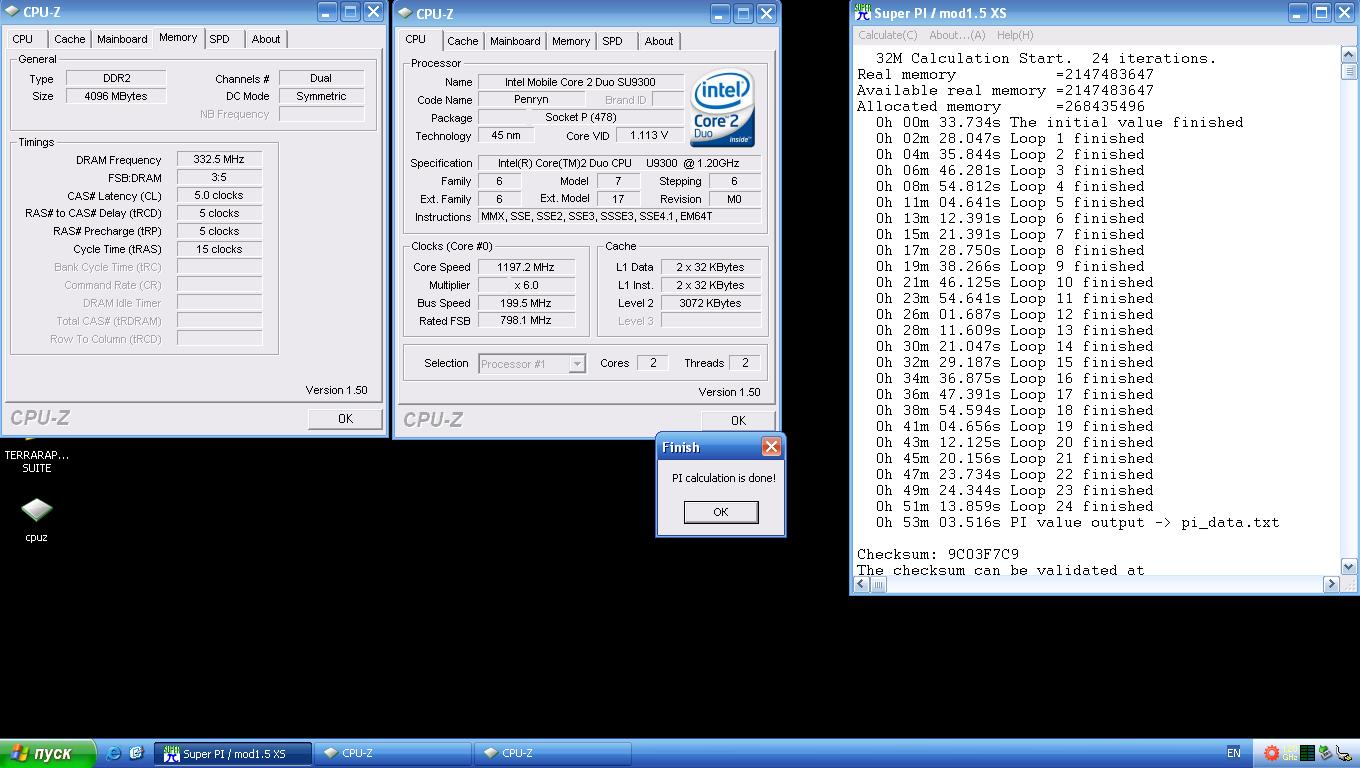Click the FSB:DRAM 3:5 value
Viewport: 1360px width, 768px height.
219,178
